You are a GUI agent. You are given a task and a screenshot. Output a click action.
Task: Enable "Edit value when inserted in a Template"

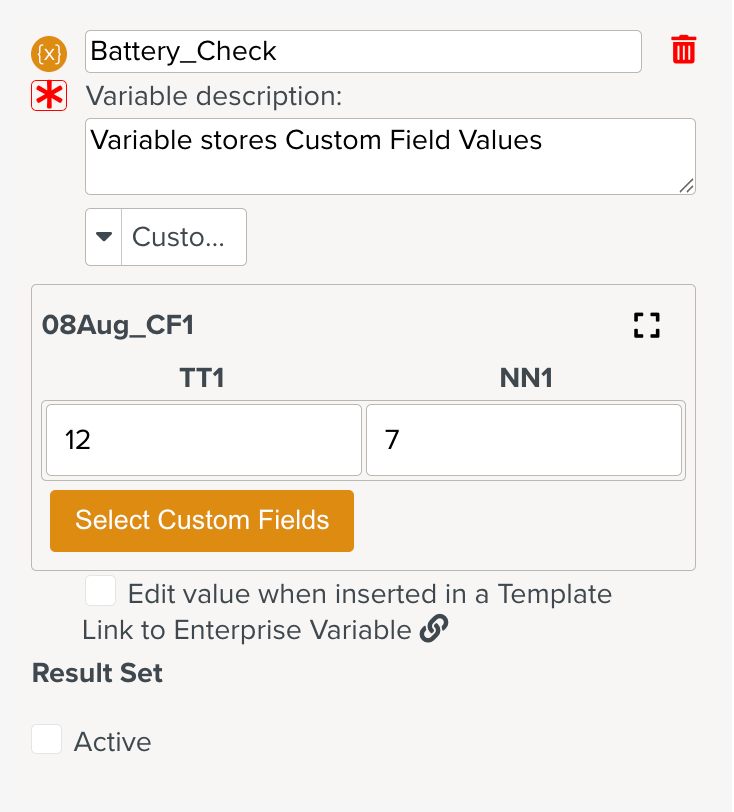pos(100,590)
